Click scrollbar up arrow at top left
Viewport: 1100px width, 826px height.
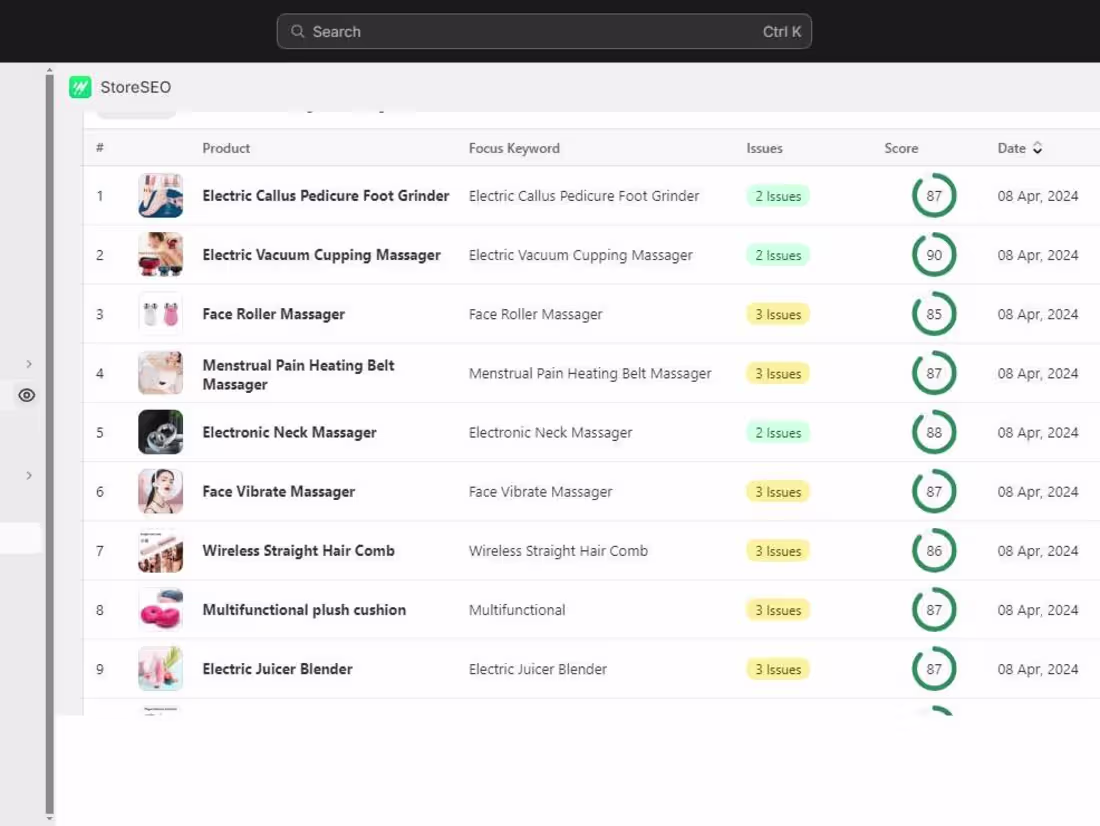coord(49,70)
